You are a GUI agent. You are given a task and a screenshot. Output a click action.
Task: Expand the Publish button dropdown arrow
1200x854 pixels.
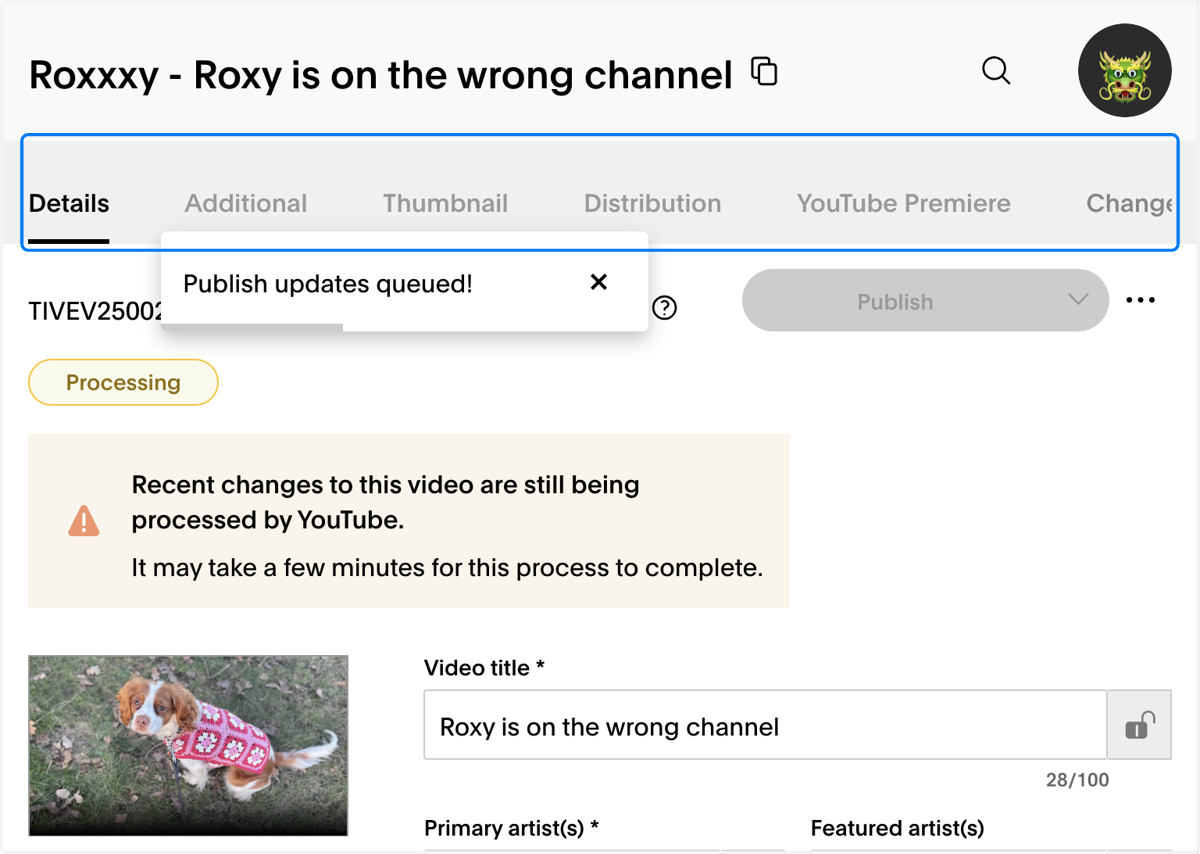pyautogui.click(x=1078, y=300)
